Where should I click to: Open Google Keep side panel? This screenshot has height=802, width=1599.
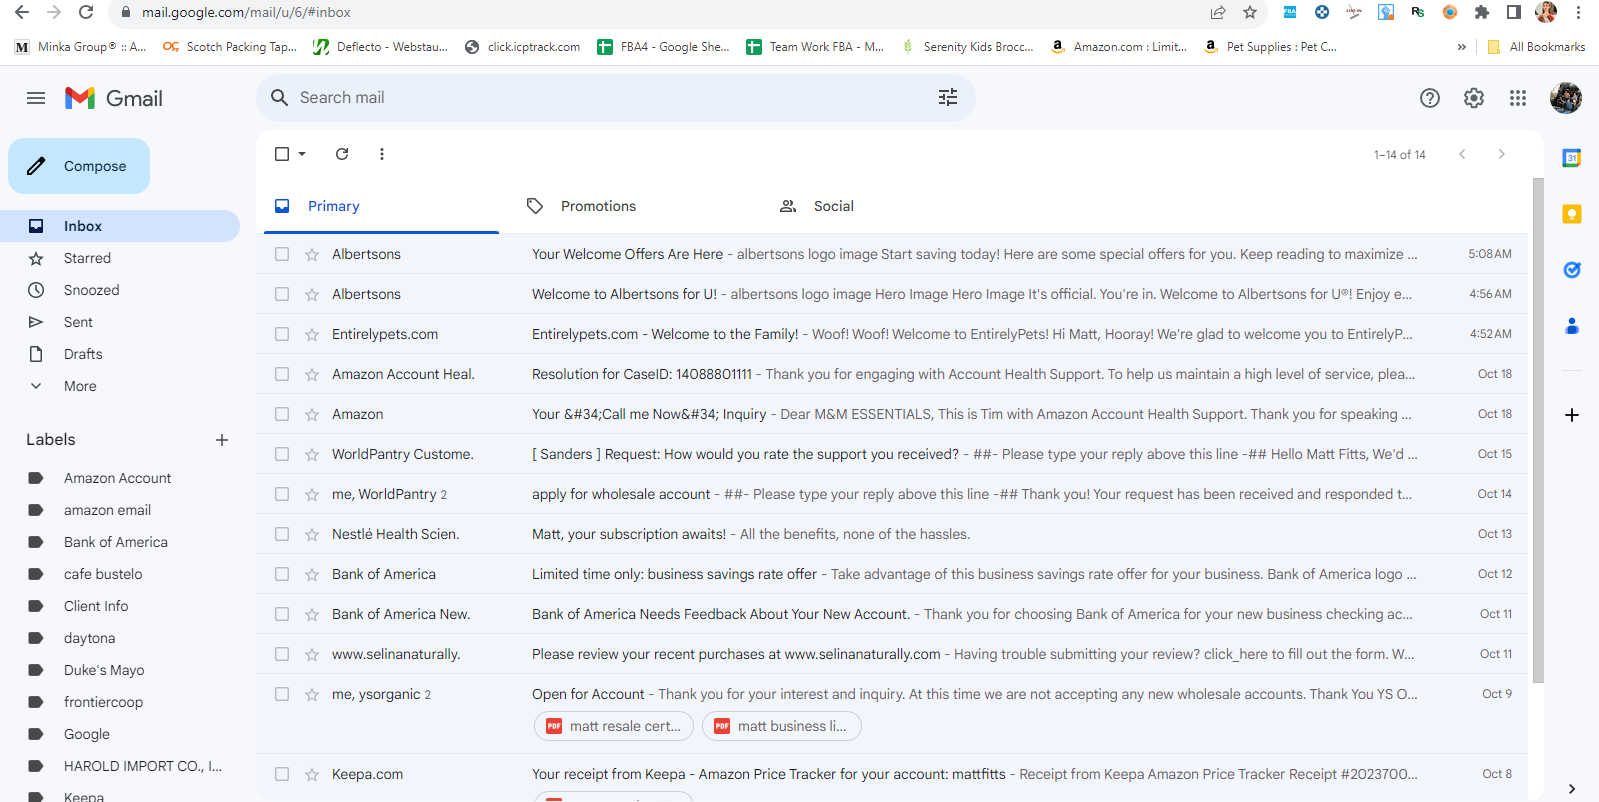pos(1572,214)
